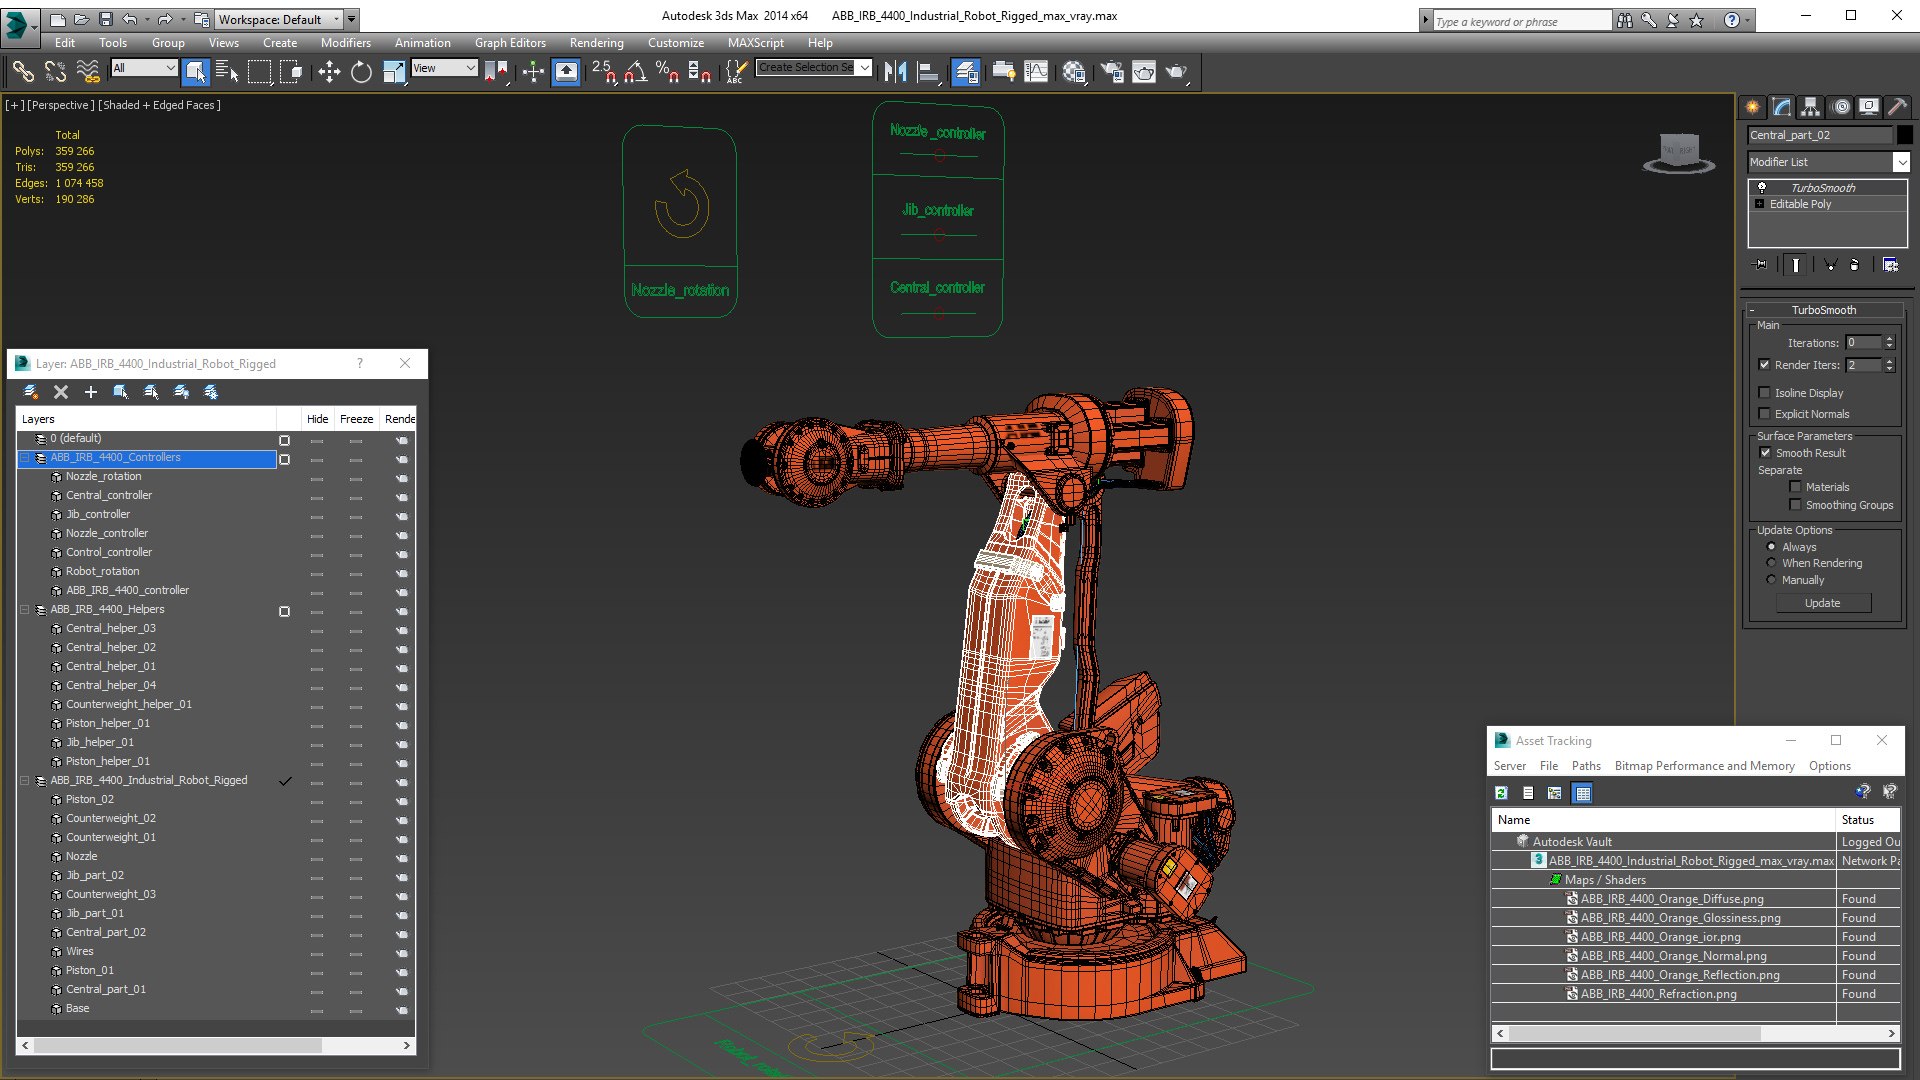Open the Graph Editors menu
The width and height of the screenshot is (1920, 1080).
[510, 43]
